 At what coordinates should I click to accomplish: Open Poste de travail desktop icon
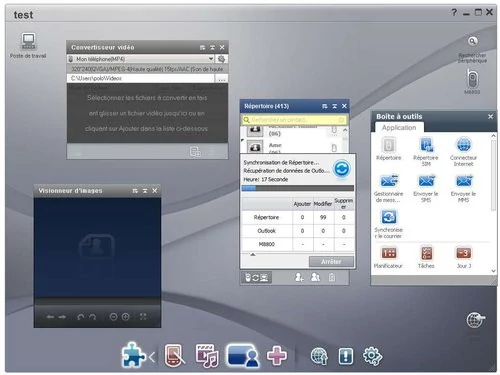coord(28,45)
